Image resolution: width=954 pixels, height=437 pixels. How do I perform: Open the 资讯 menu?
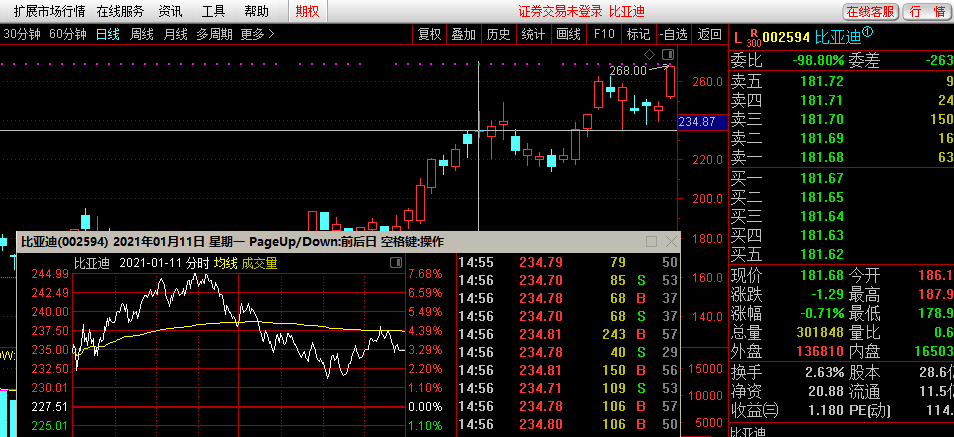click(170, 11)
